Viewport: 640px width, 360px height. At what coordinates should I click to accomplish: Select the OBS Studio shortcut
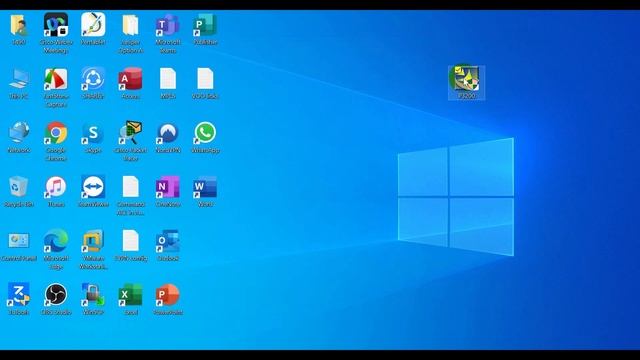(x=56, y=295)
